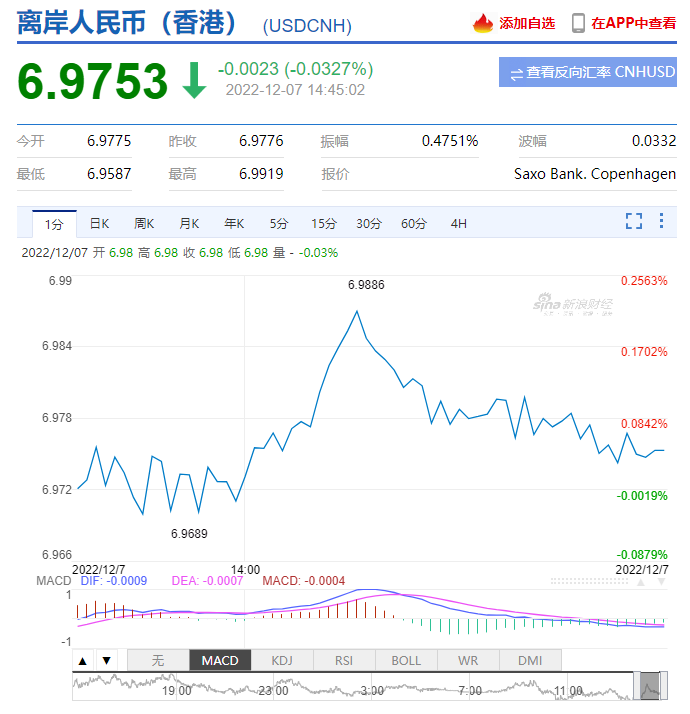The width and height of the screenshot is (690, 714).
Task: Click the DIF: -0.0009 legend value
Action: click(x=114, y=581)
